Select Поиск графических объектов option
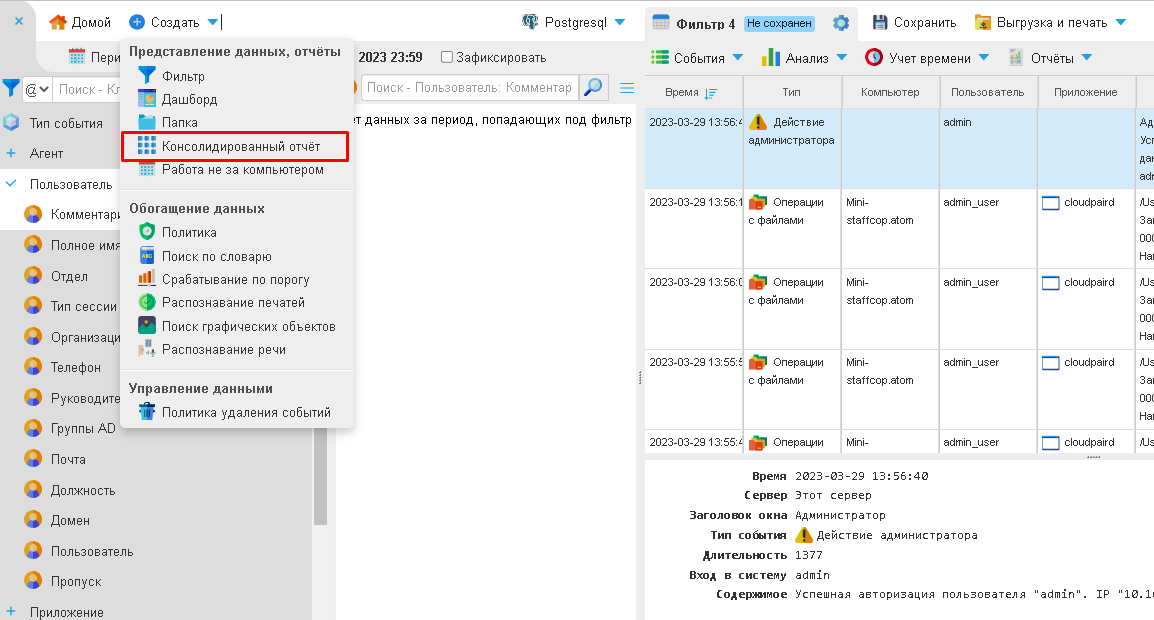 (248, 326)
